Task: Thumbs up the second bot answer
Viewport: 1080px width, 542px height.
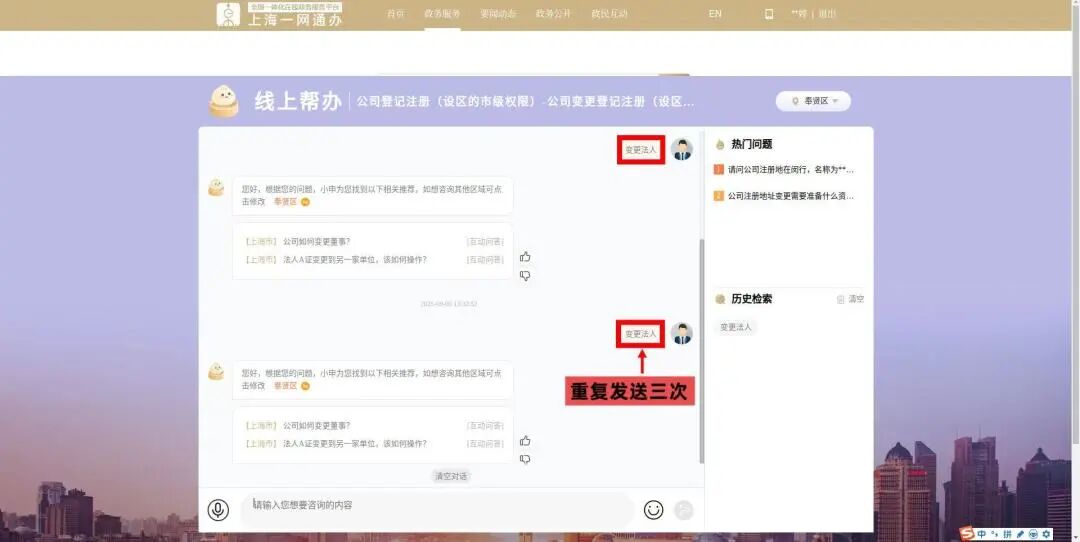Action: point(525,441)
